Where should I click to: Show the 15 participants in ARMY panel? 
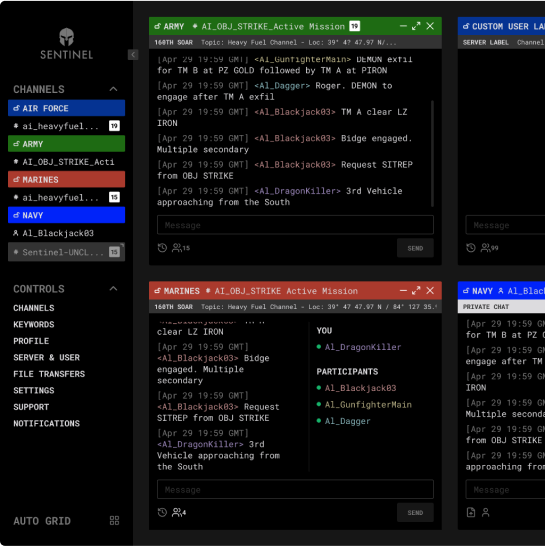coord(181,248)
